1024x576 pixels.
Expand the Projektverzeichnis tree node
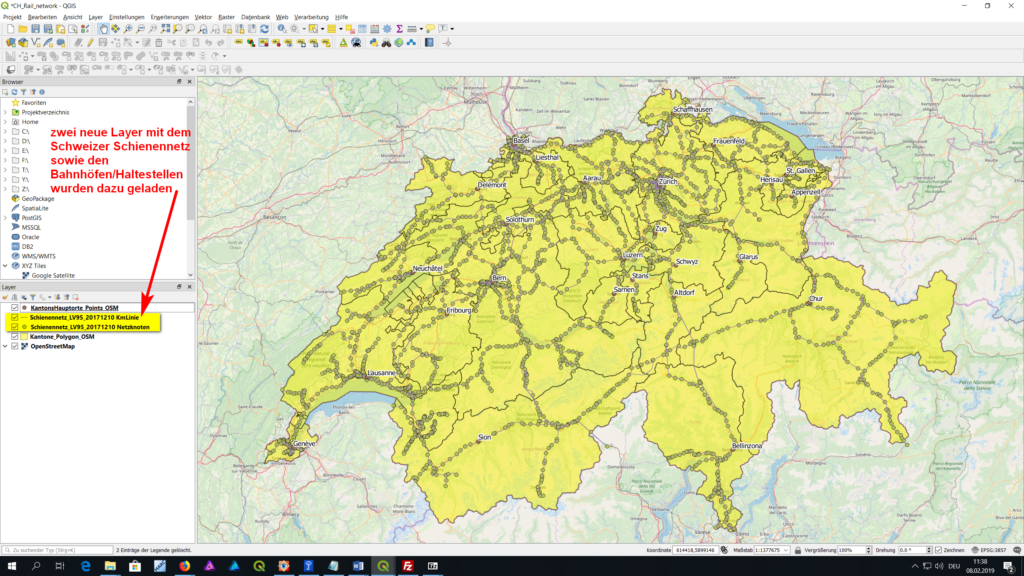click(5, 112)
